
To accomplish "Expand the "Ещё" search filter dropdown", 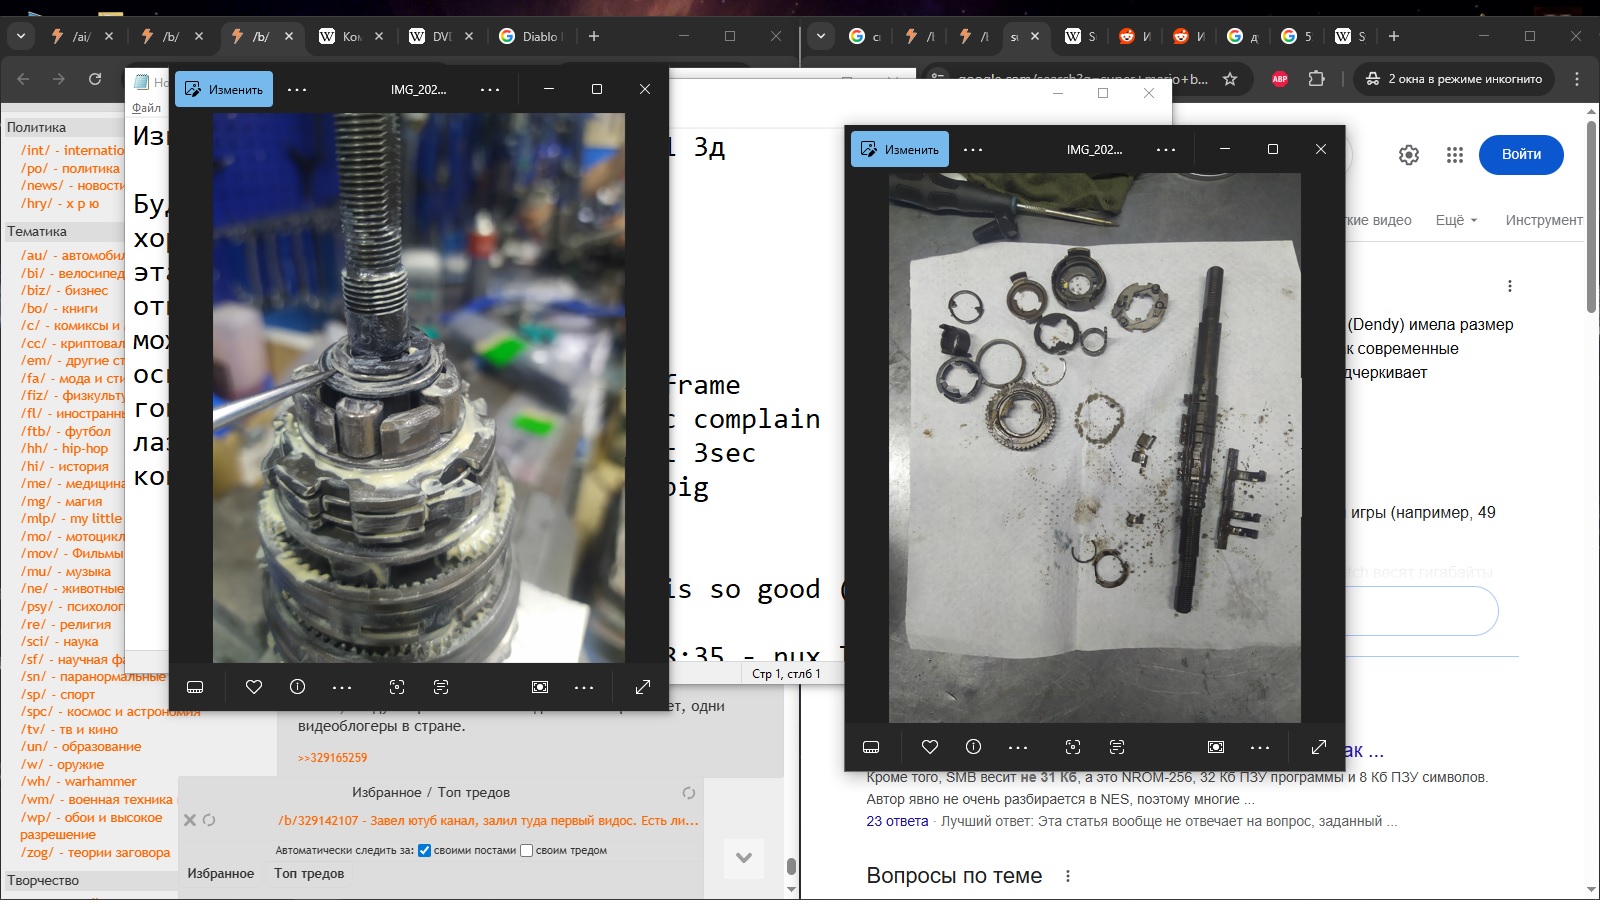I will pos(1456,220).
